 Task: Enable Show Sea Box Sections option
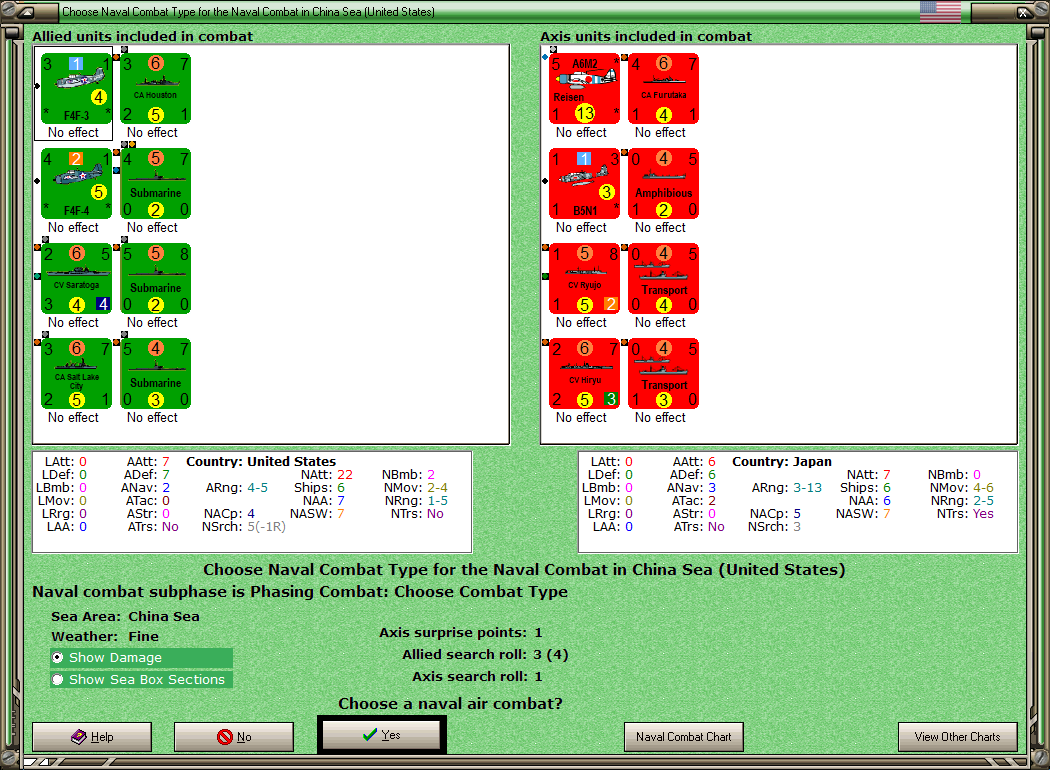[141, 680]
